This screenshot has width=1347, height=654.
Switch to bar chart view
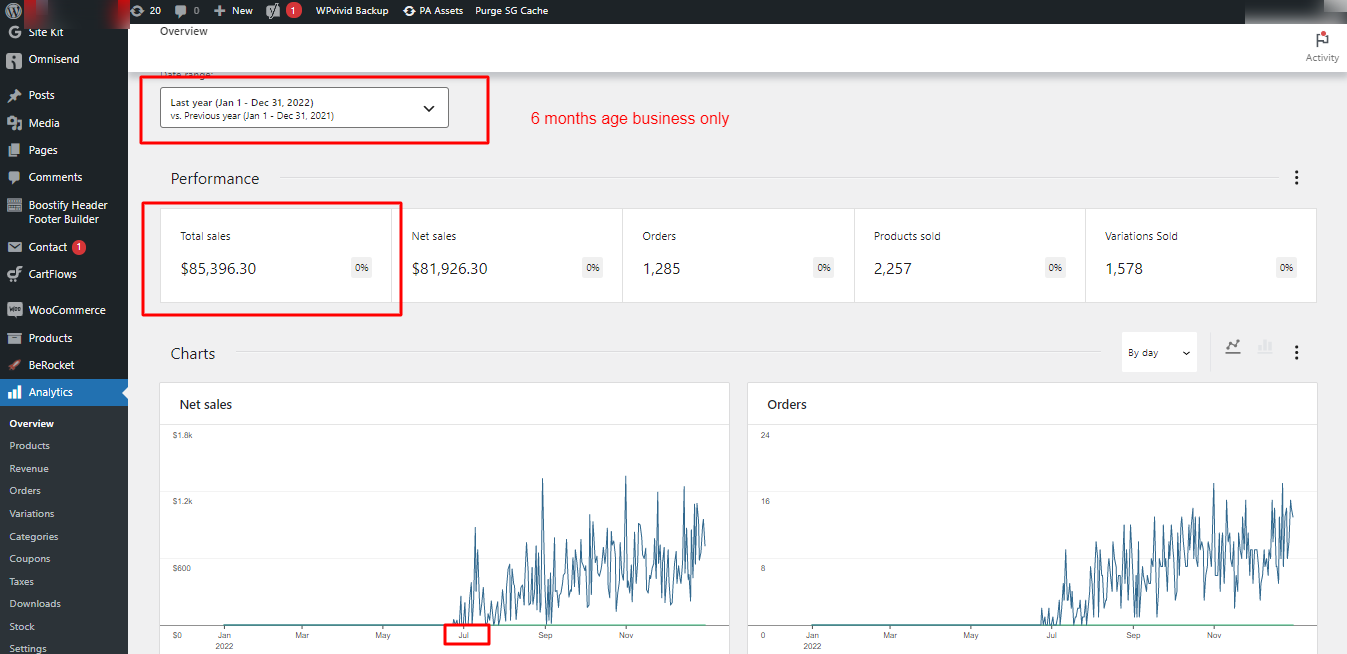tap(1265, 347)
